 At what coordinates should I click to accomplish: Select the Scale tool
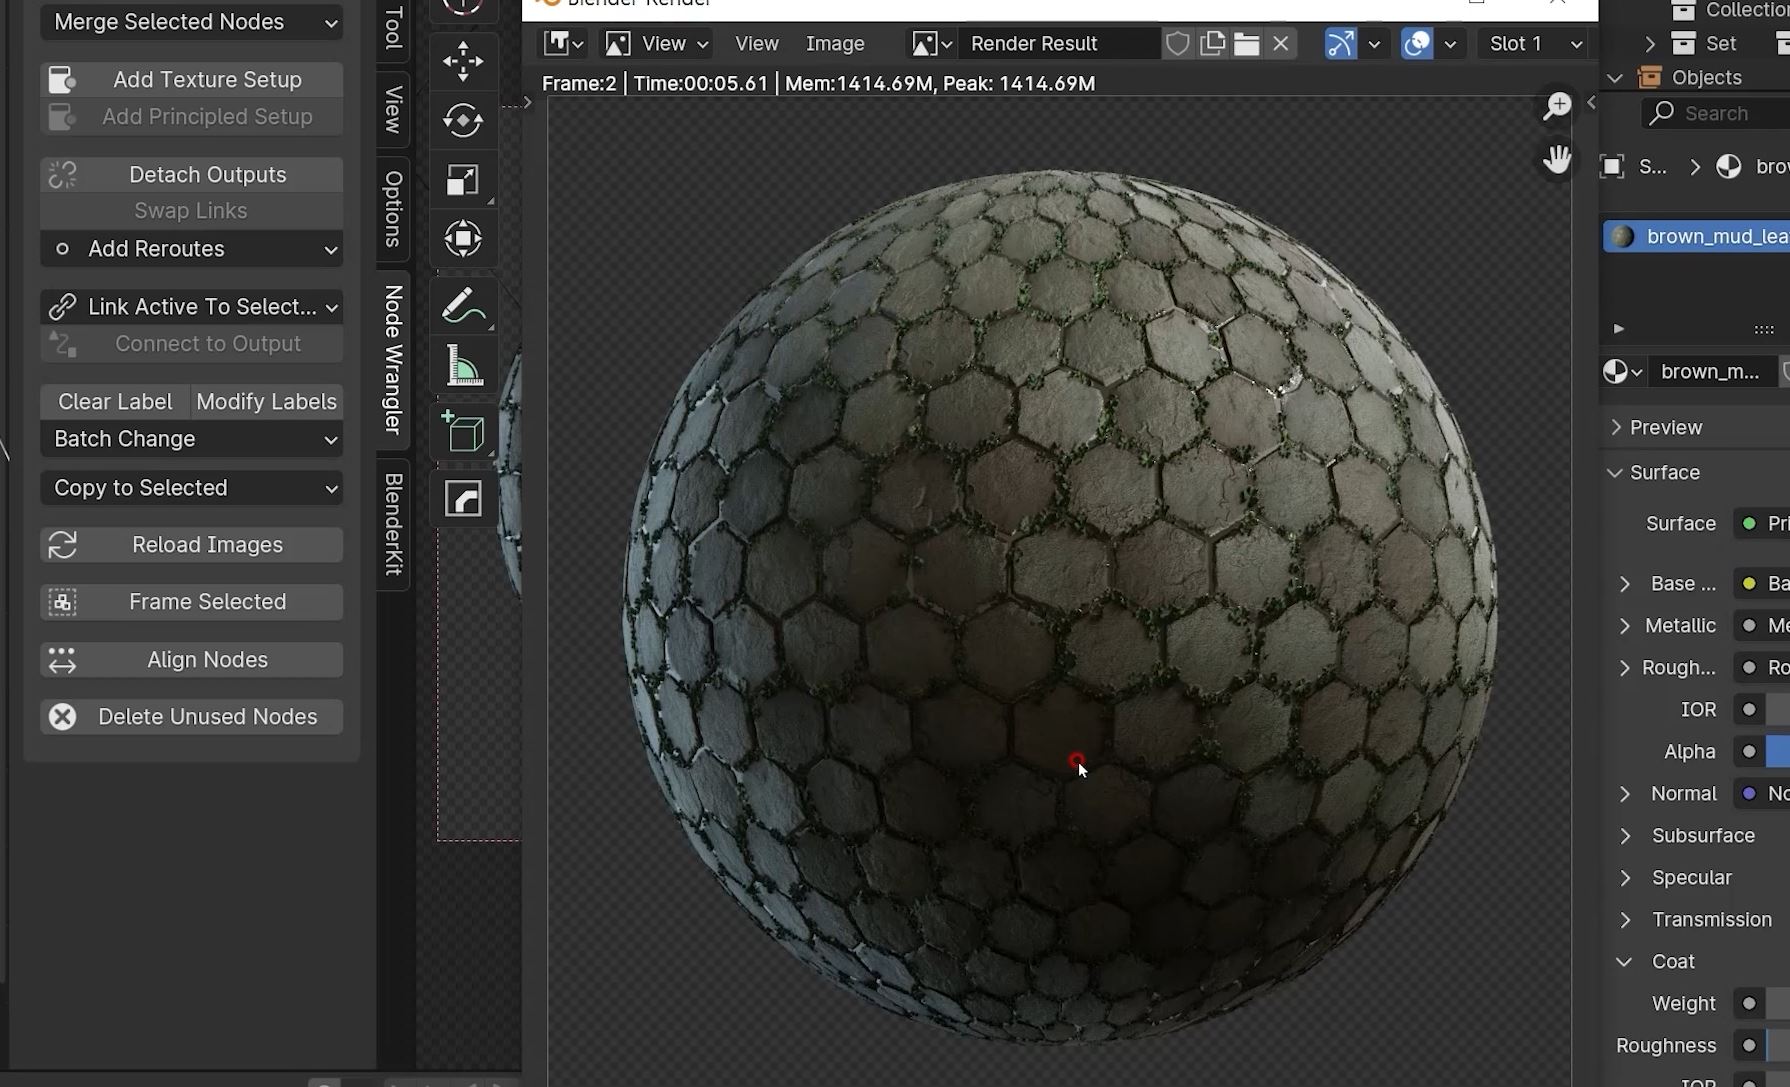(x=462, y=180)
